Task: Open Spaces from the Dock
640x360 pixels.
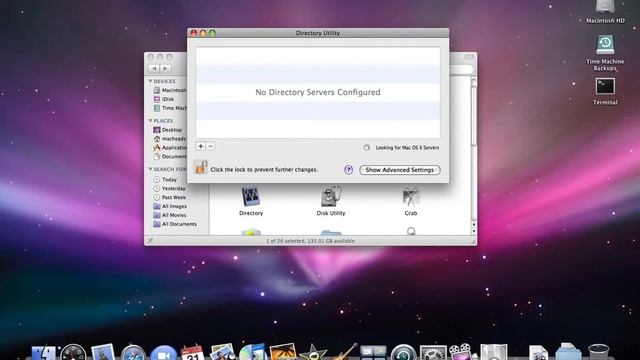Action: [x=373, y=353]
